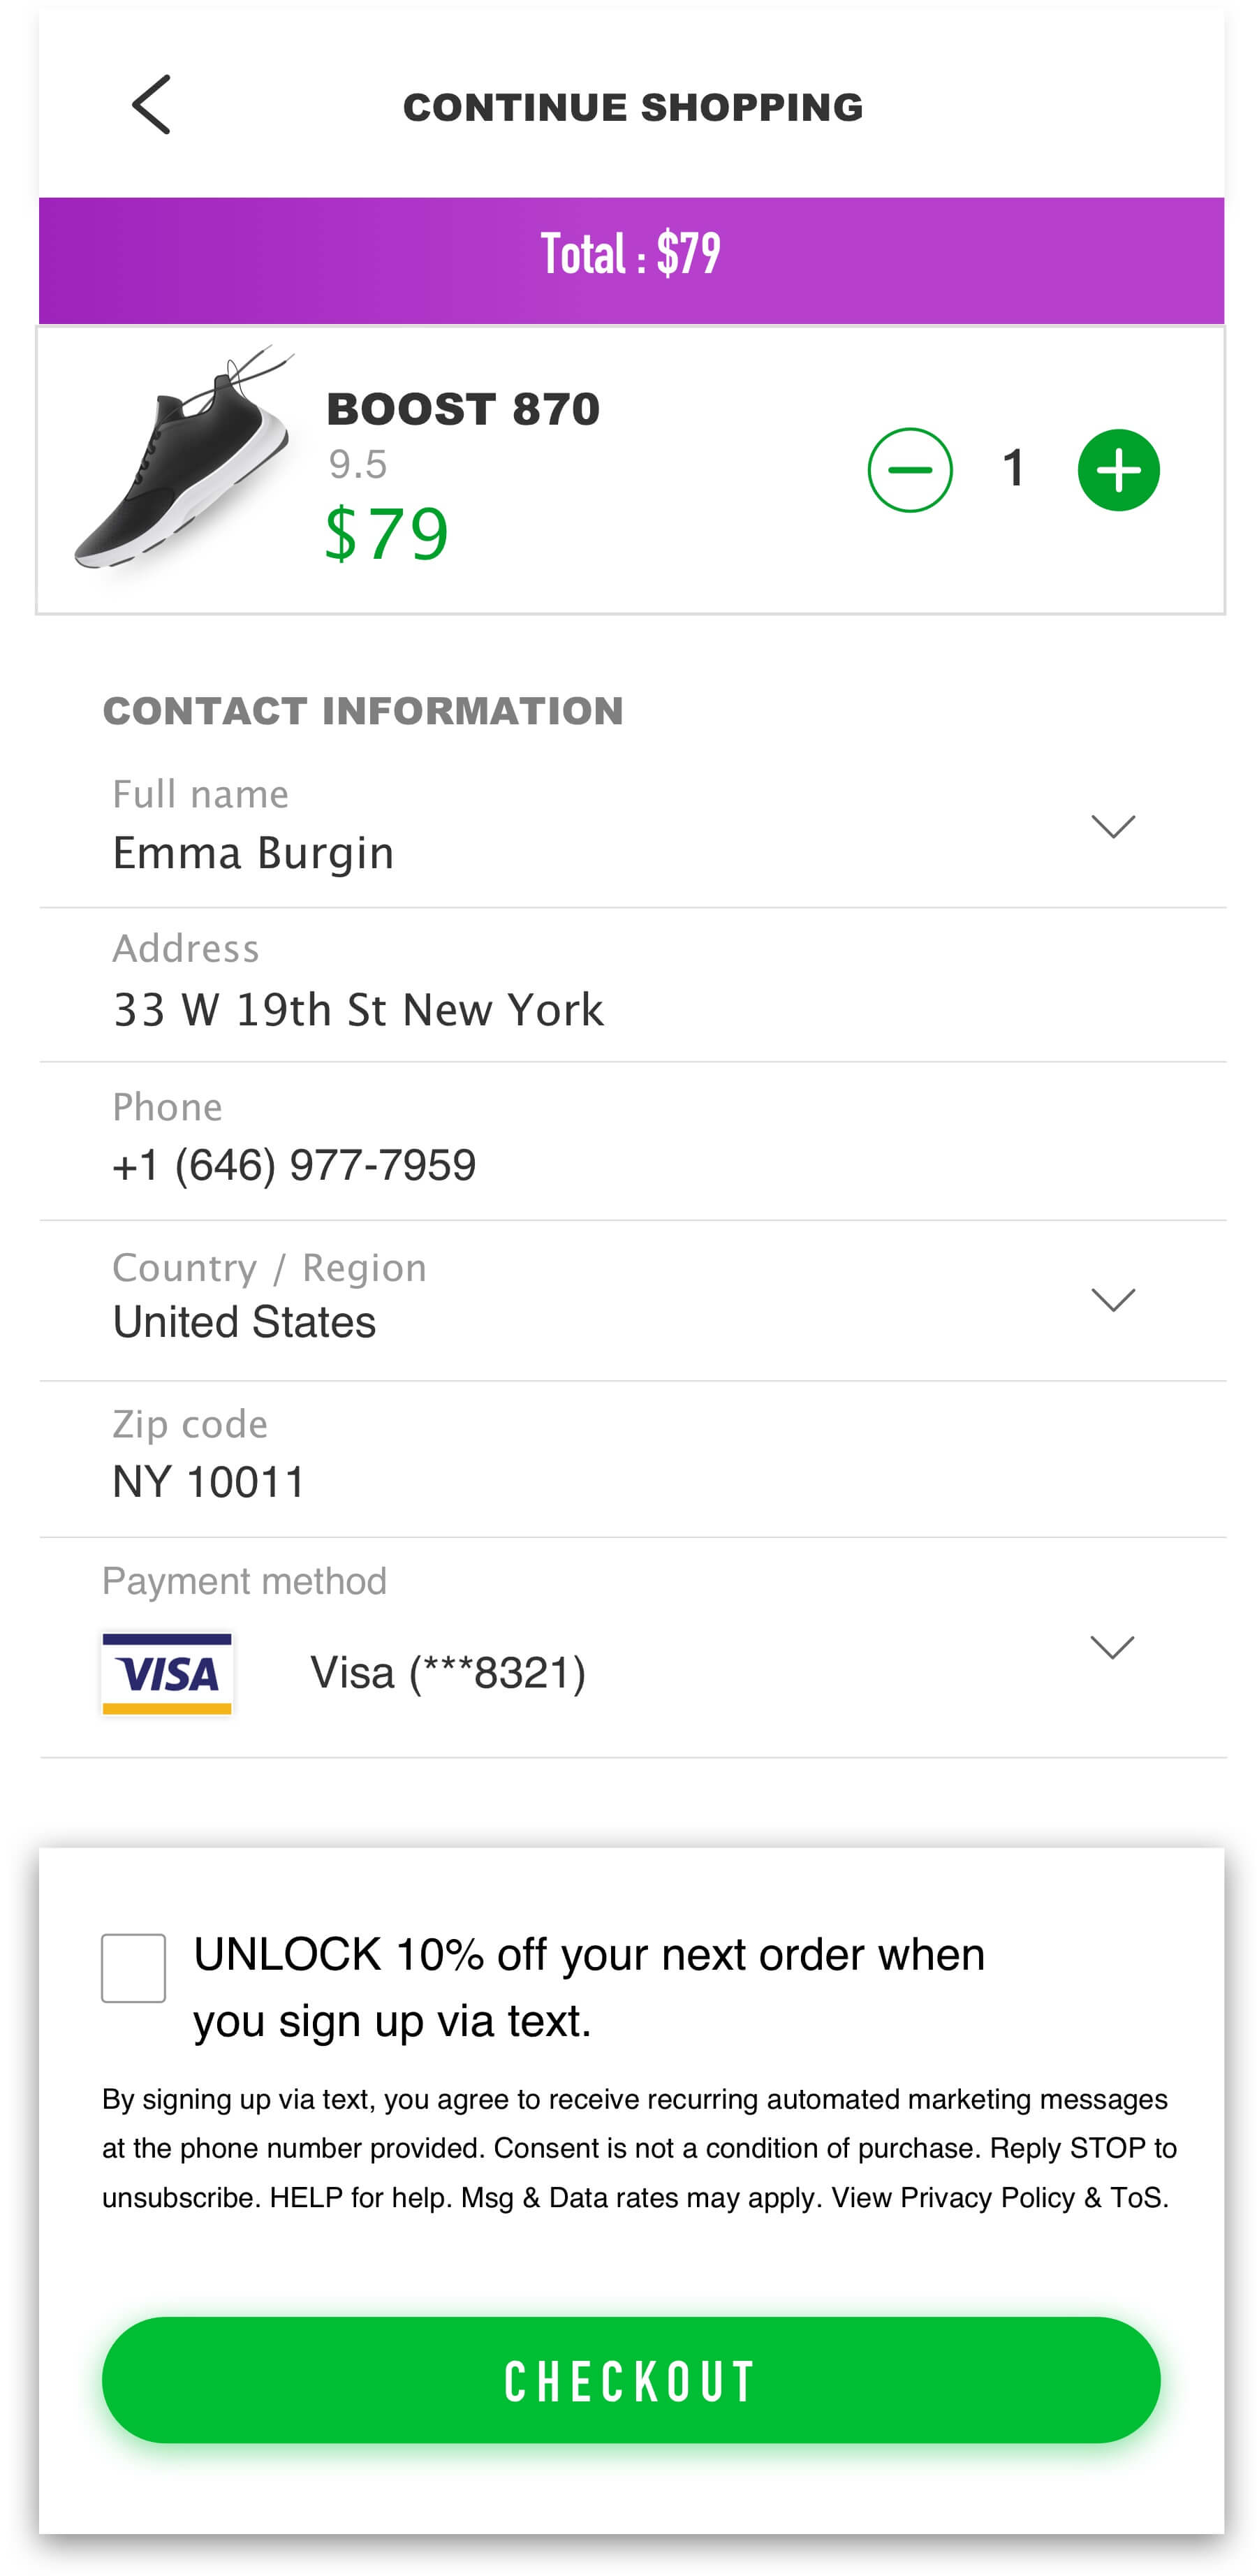The height and width of the screenshot is (2576, 1257).
Task: Tap the back arrow icon
Action: coord(151,105)
